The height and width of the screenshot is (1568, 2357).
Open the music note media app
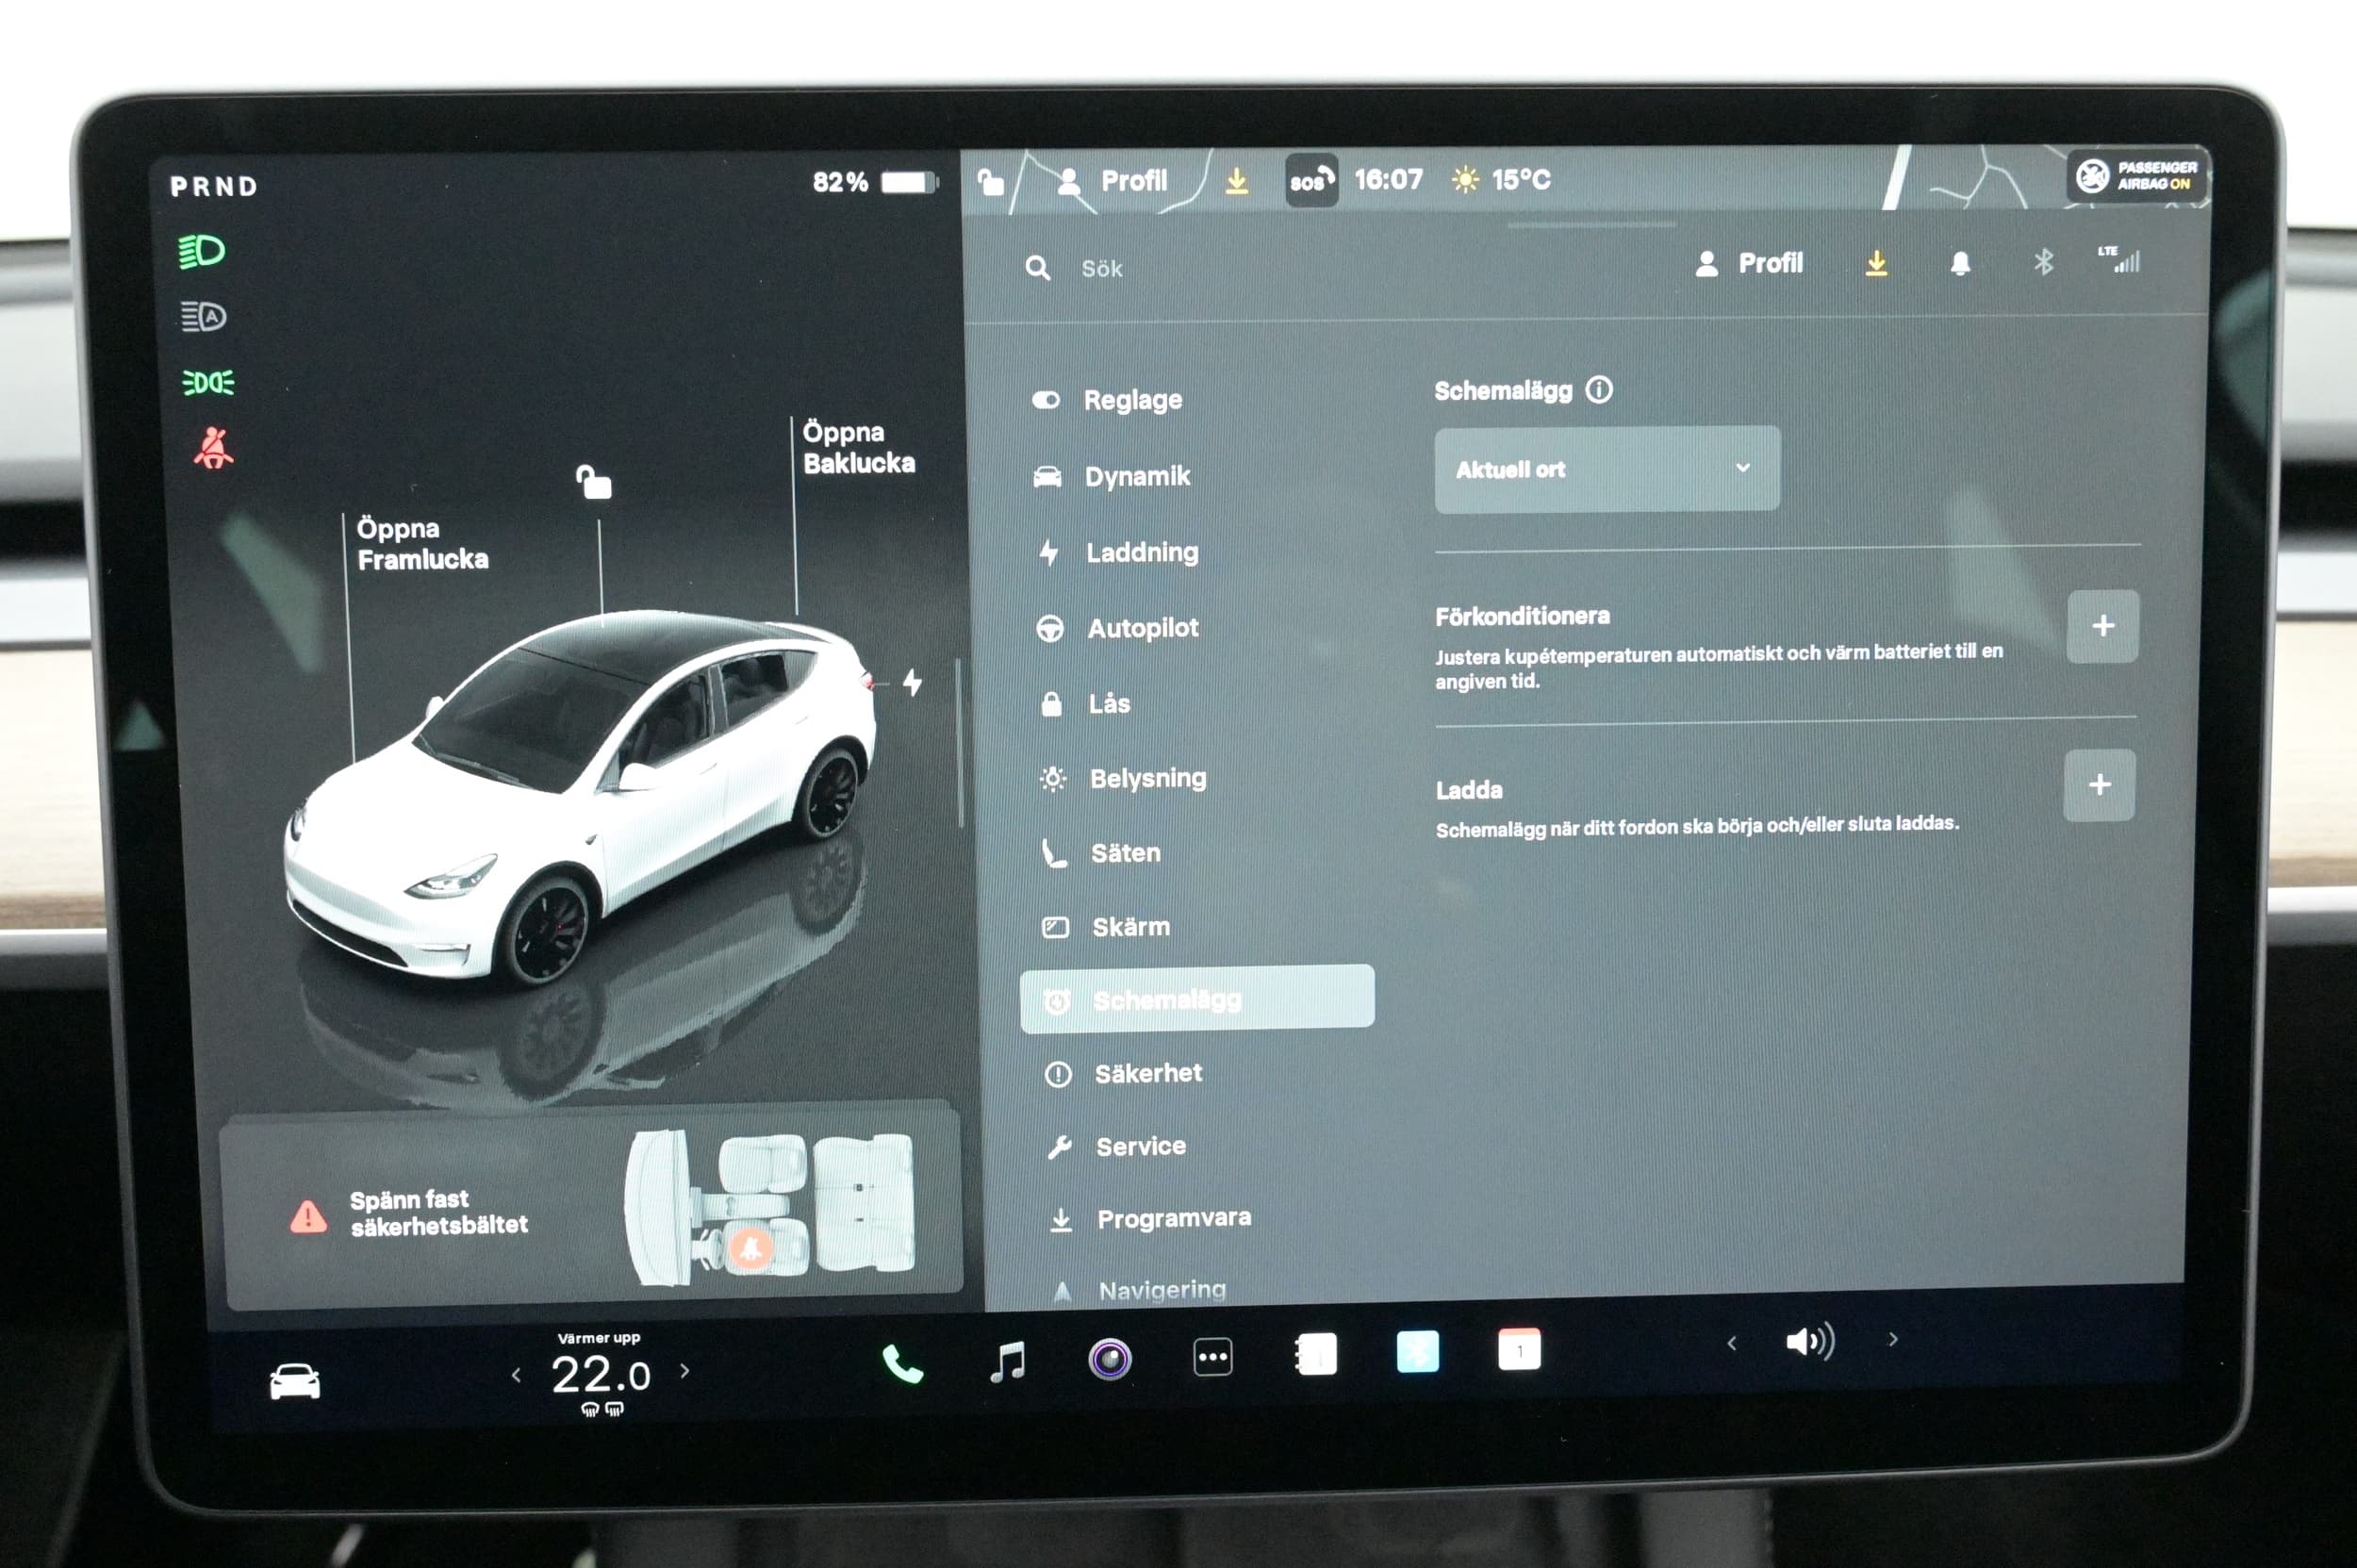coord(1007,1361)
